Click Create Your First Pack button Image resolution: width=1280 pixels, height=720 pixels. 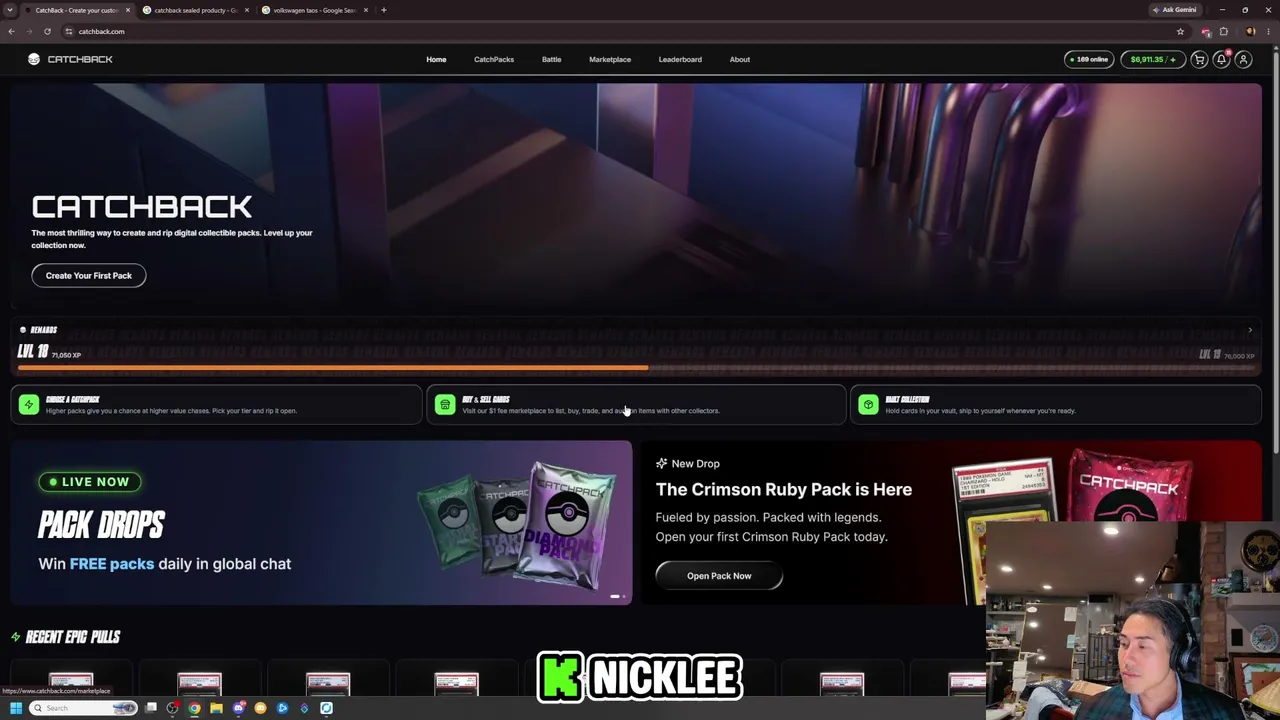89,275
